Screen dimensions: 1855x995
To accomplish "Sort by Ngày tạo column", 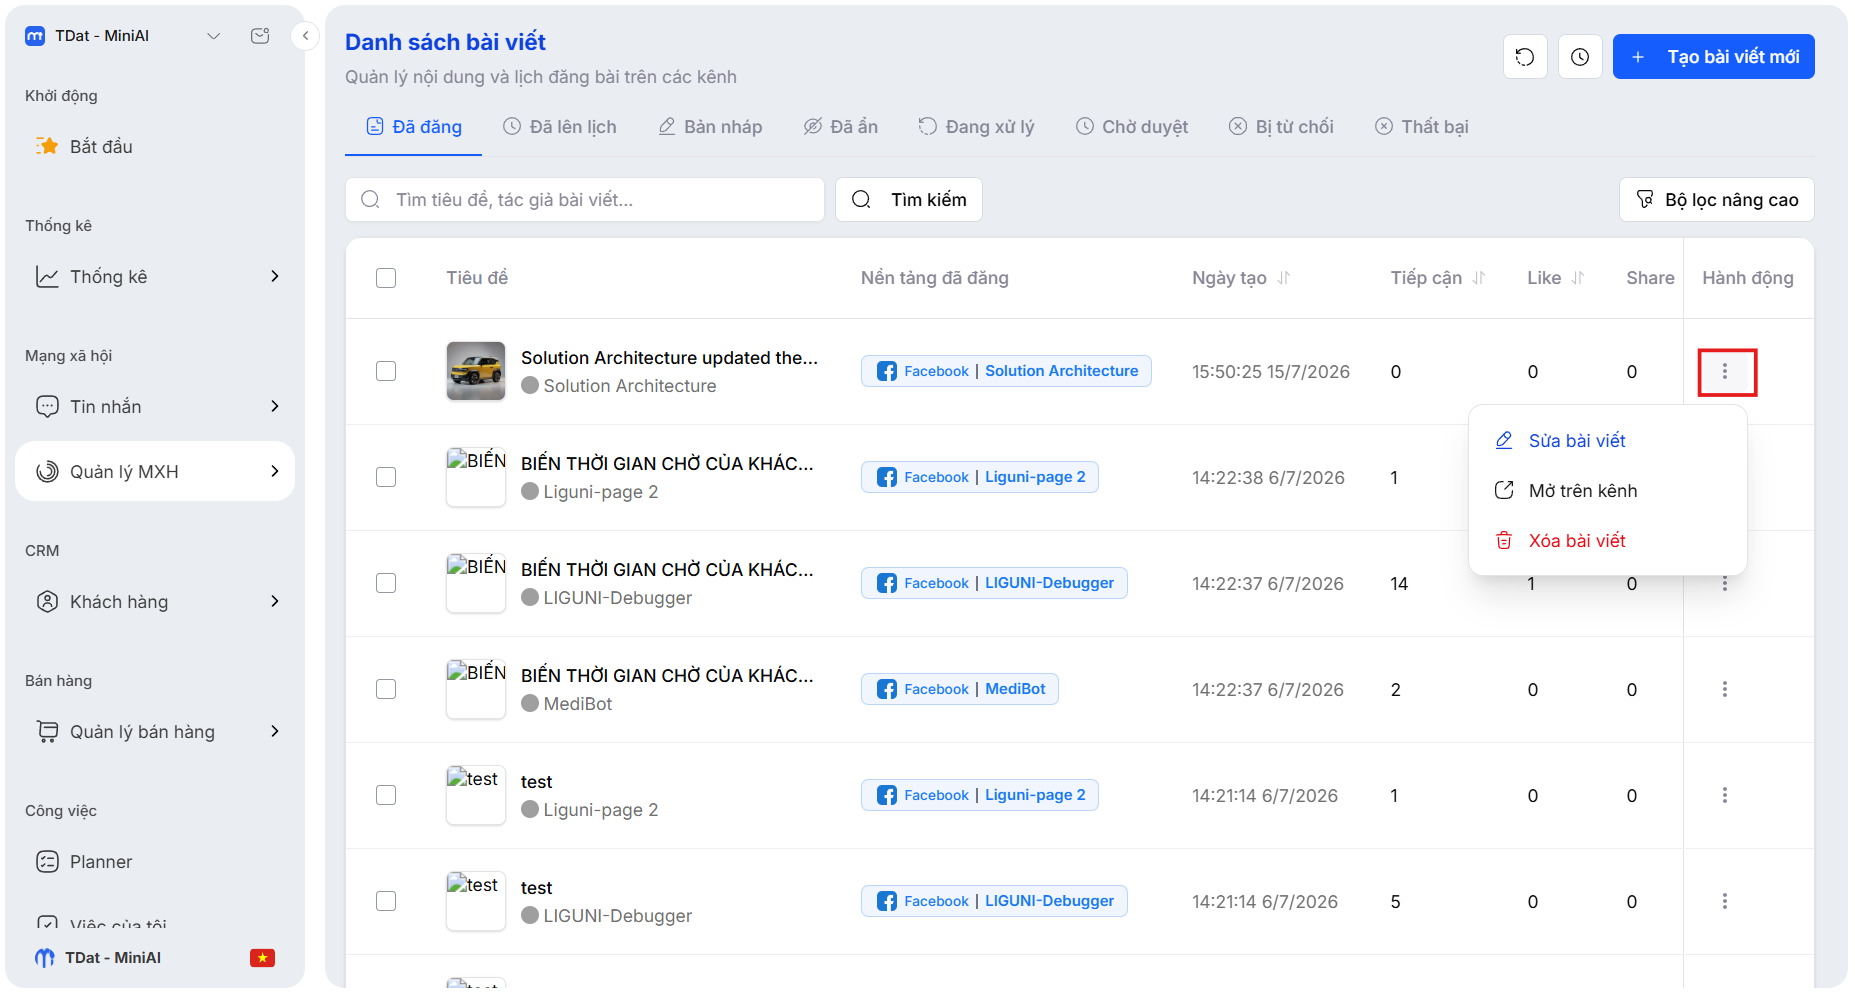I will coord(1284,278).
